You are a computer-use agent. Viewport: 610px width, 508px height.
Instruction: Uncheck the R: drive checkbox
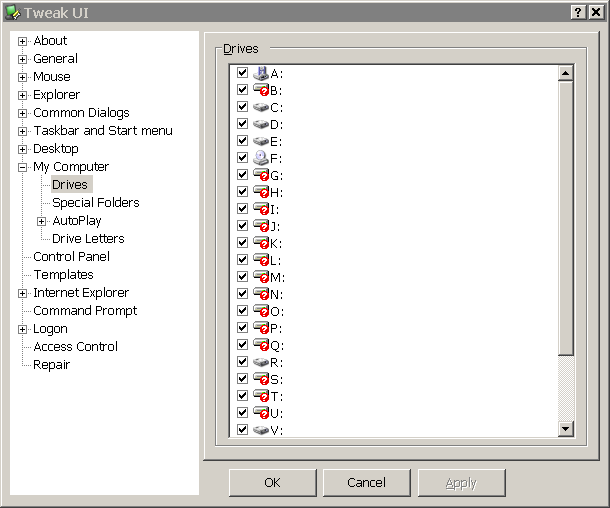point(242,362)
